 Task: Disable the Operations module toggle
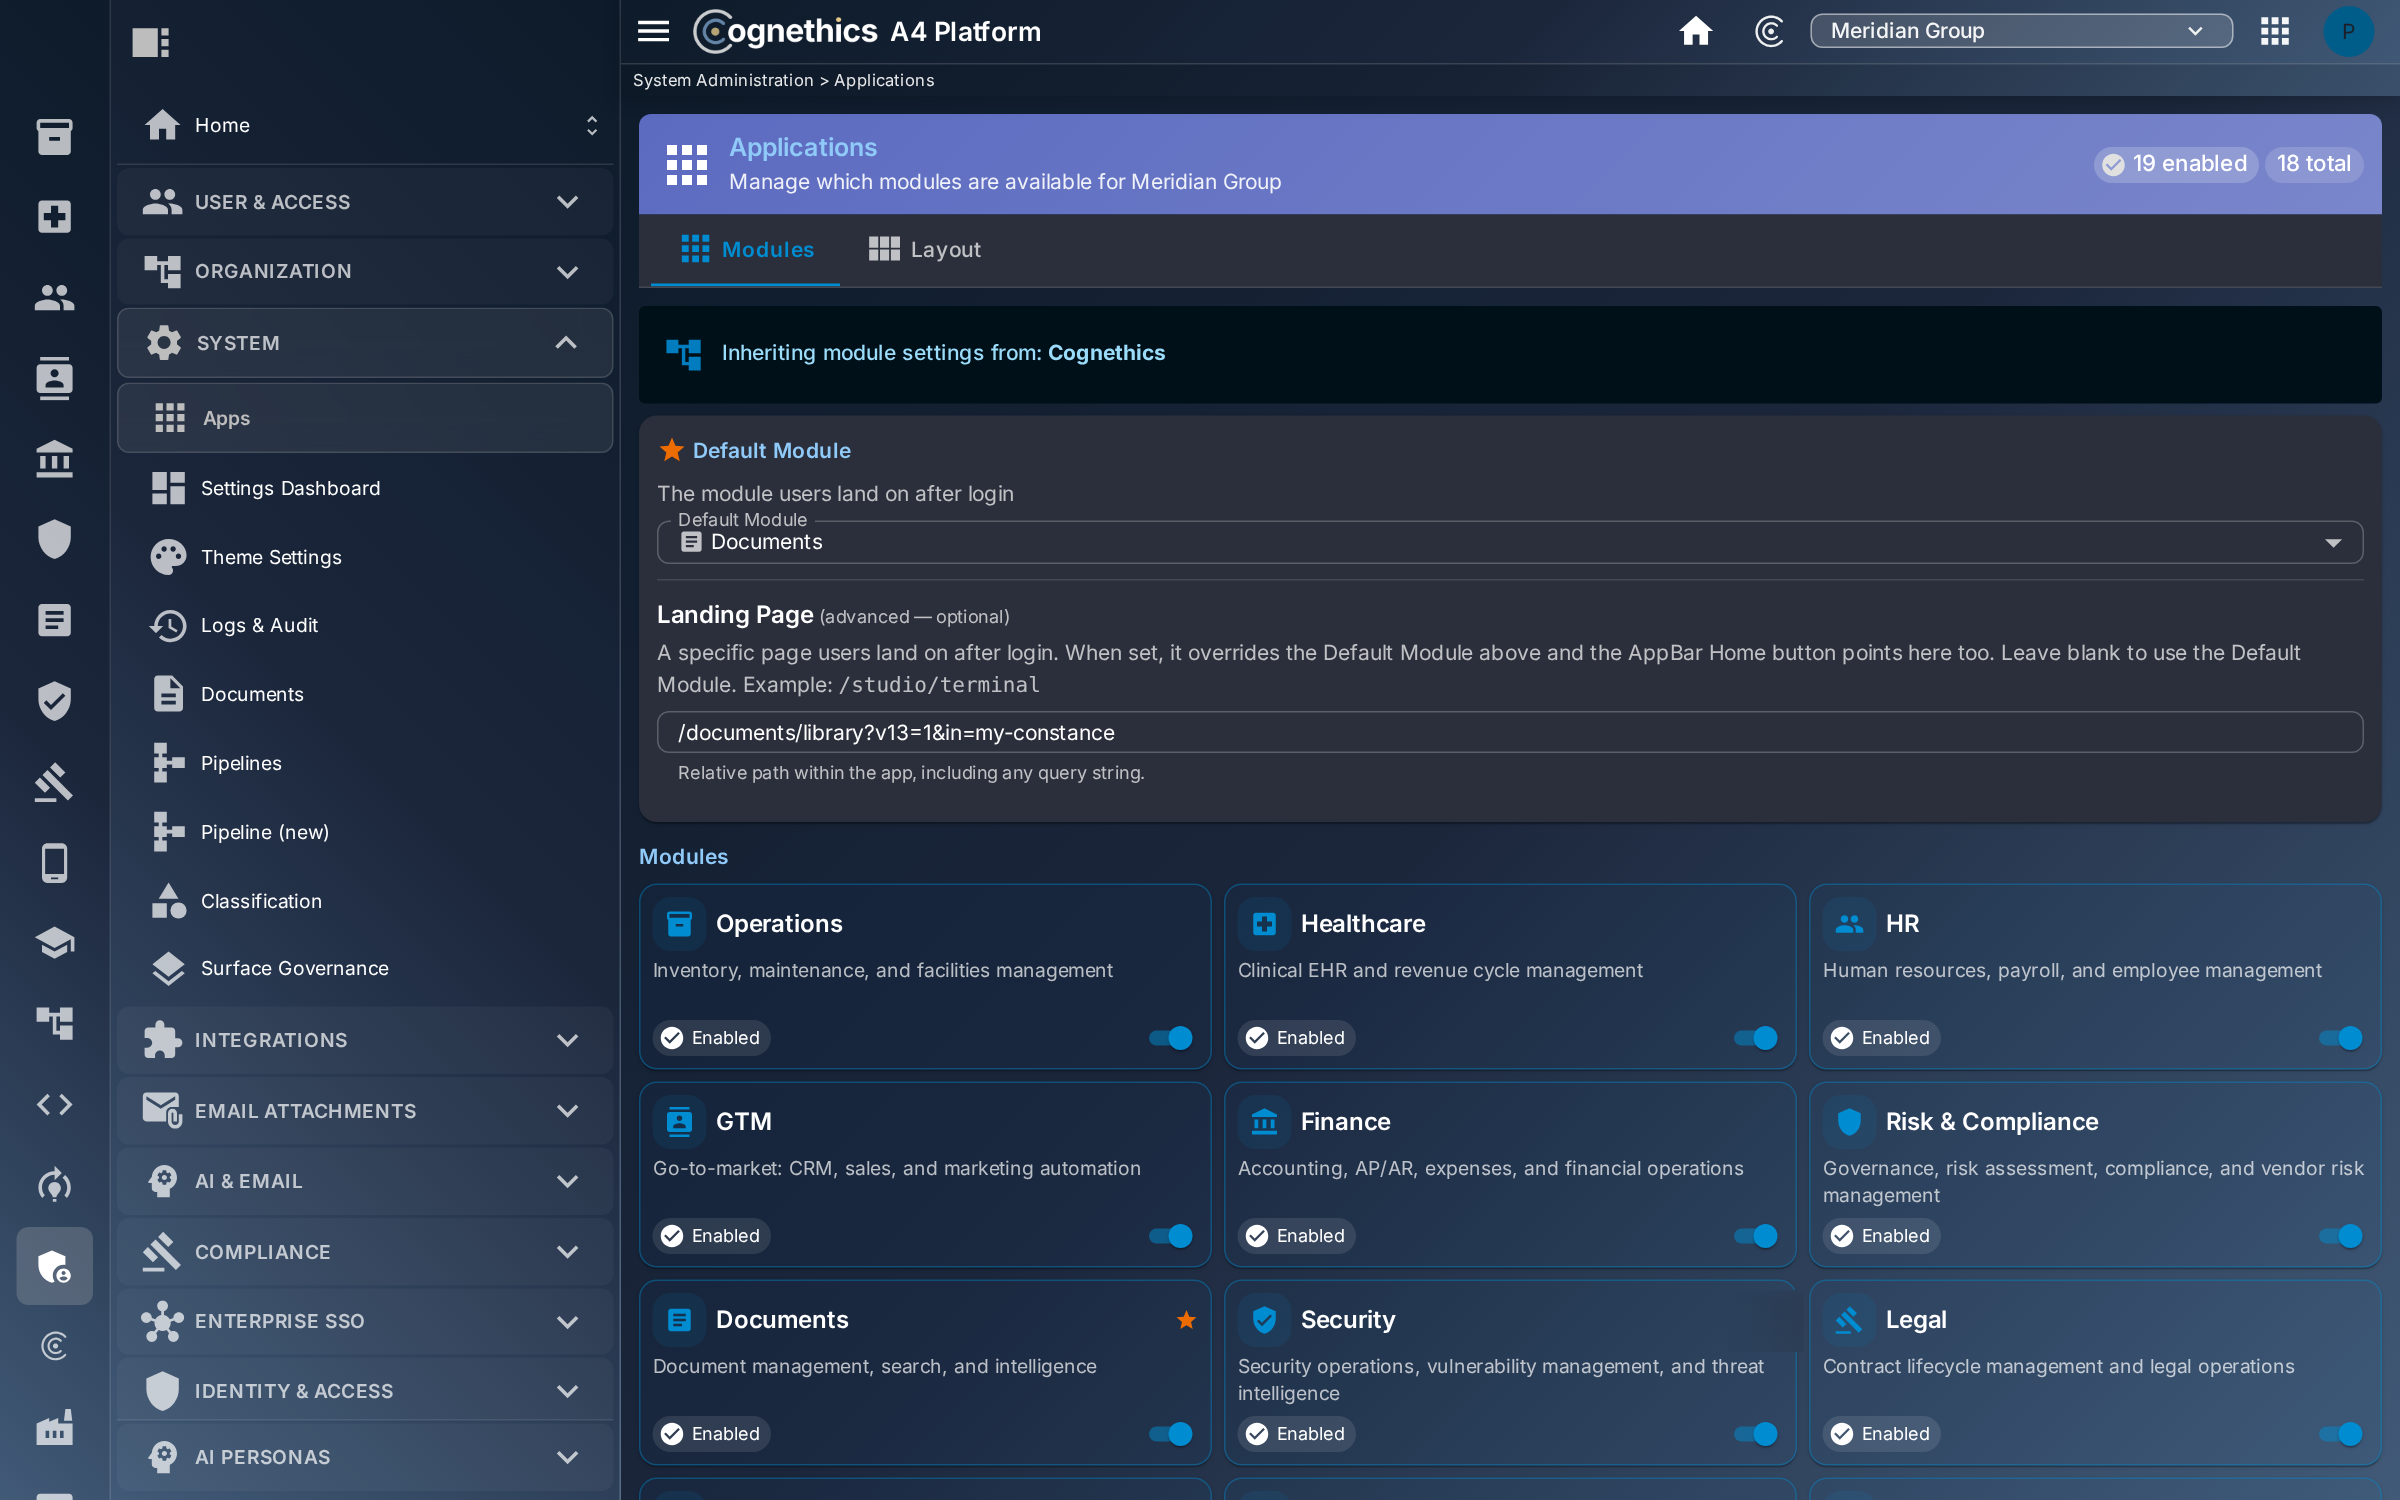pyautogui.click(x=1170, y=1038)
